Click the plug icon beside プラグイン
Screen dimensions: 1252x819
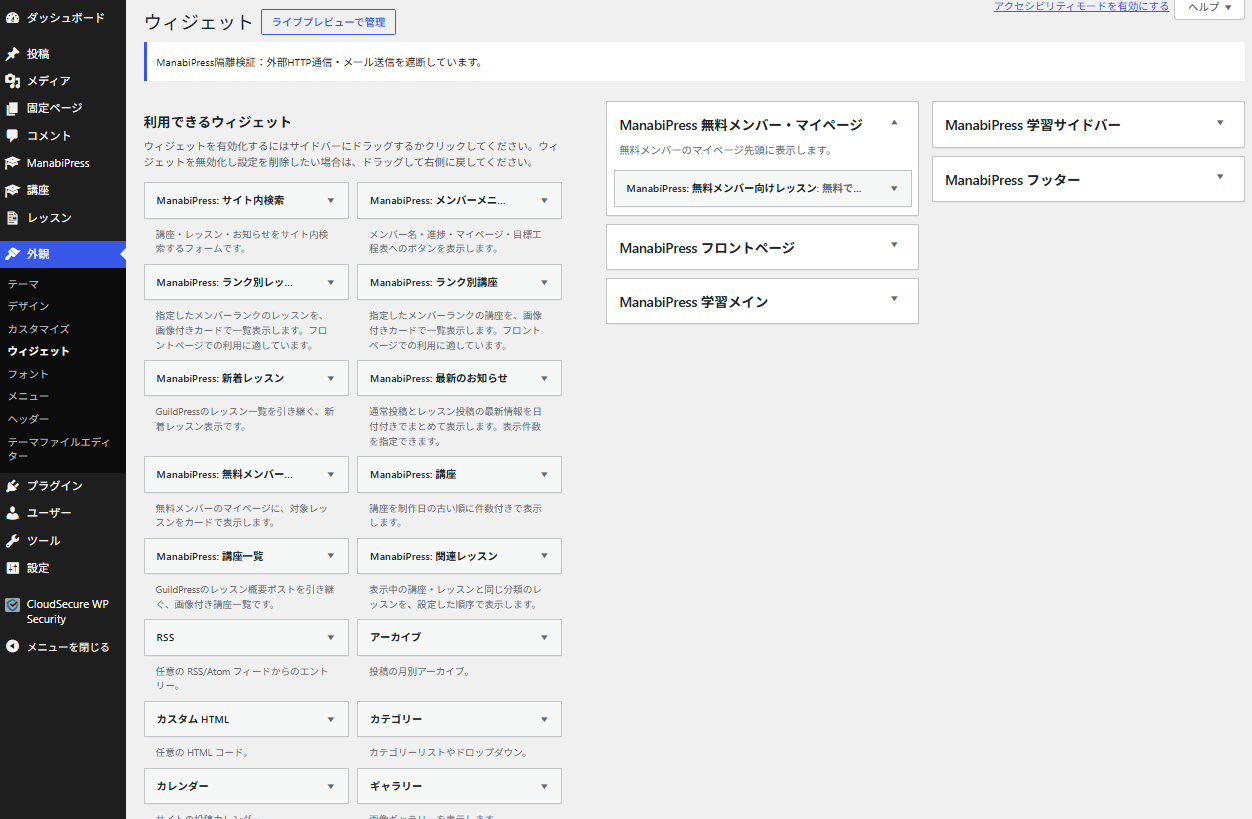12,486
